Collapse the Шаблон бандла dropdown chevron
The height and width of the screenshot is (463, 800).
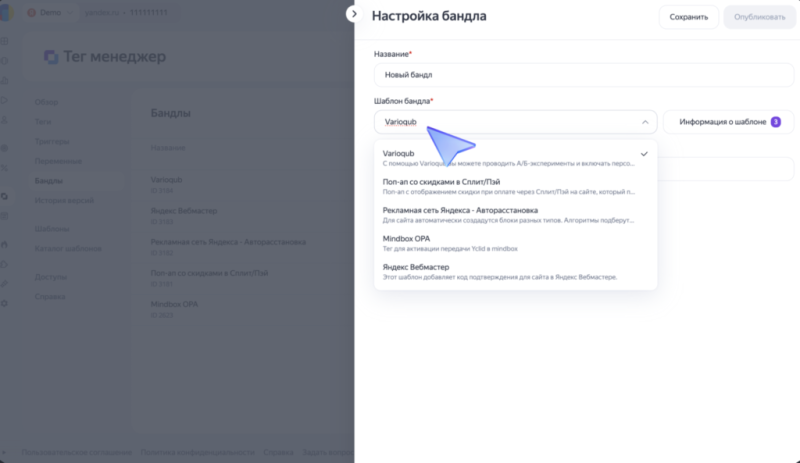pyautogui.click(x=645, y=122)
